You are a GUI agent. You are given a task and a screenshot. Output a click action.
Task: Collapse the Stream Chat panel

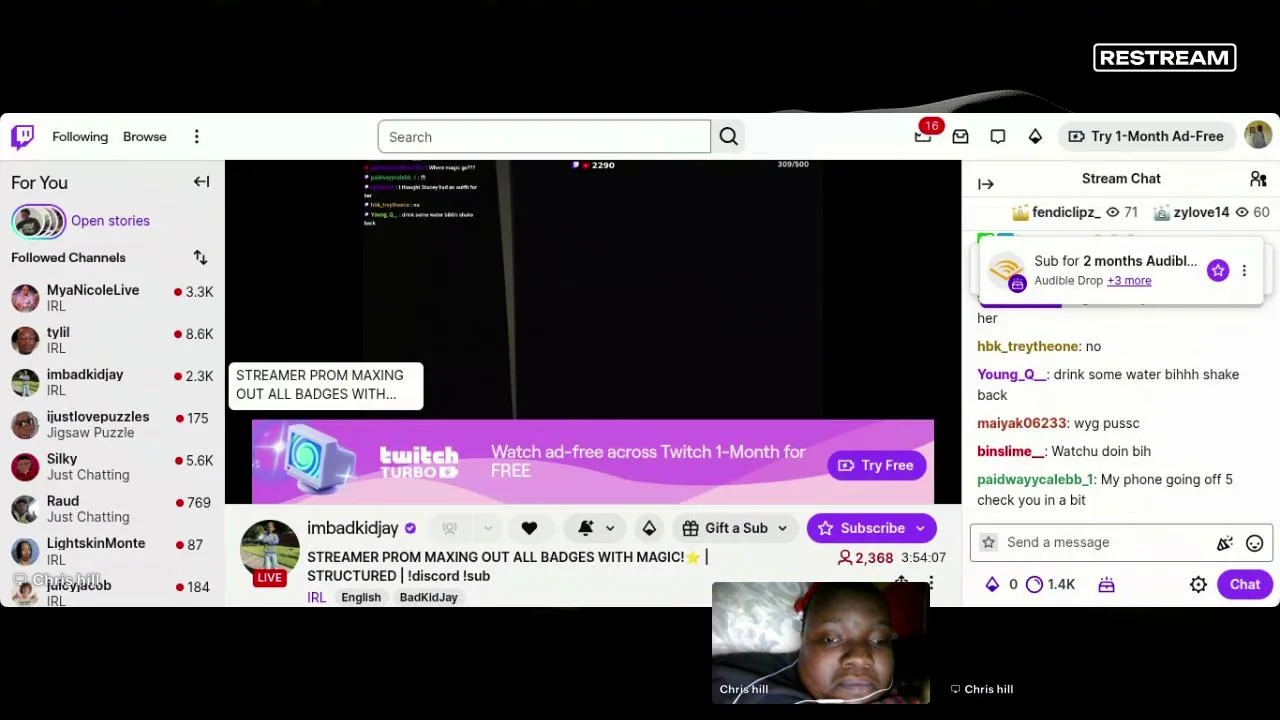click(985, 184)
